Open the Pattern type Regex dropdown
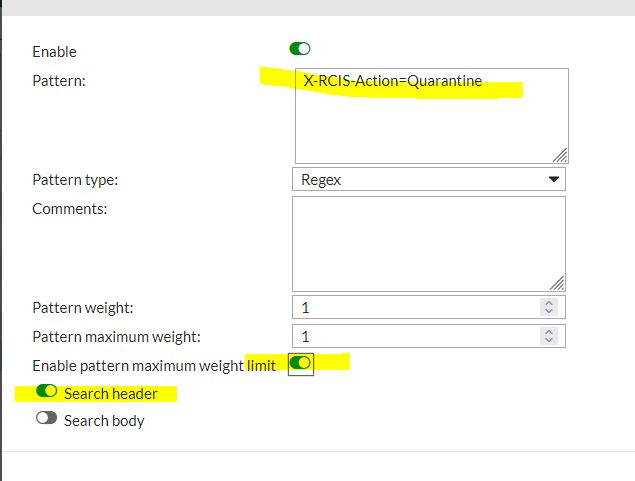The height and width of the screenshot is (481, 635). (x=428, y=180)
